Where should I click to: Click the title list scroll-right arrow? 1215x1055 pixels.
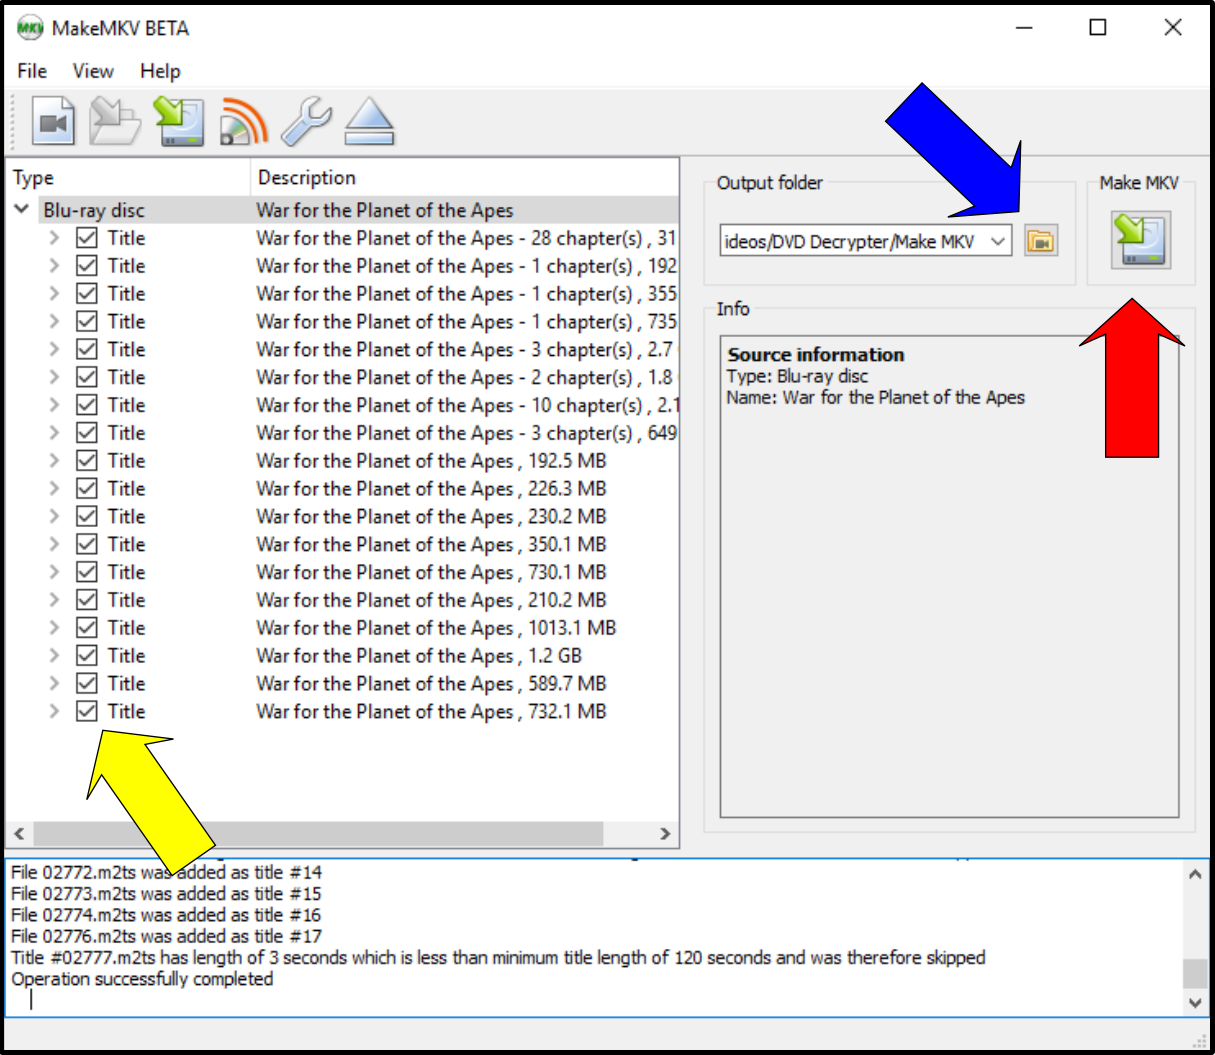click(x=665, y=834)
